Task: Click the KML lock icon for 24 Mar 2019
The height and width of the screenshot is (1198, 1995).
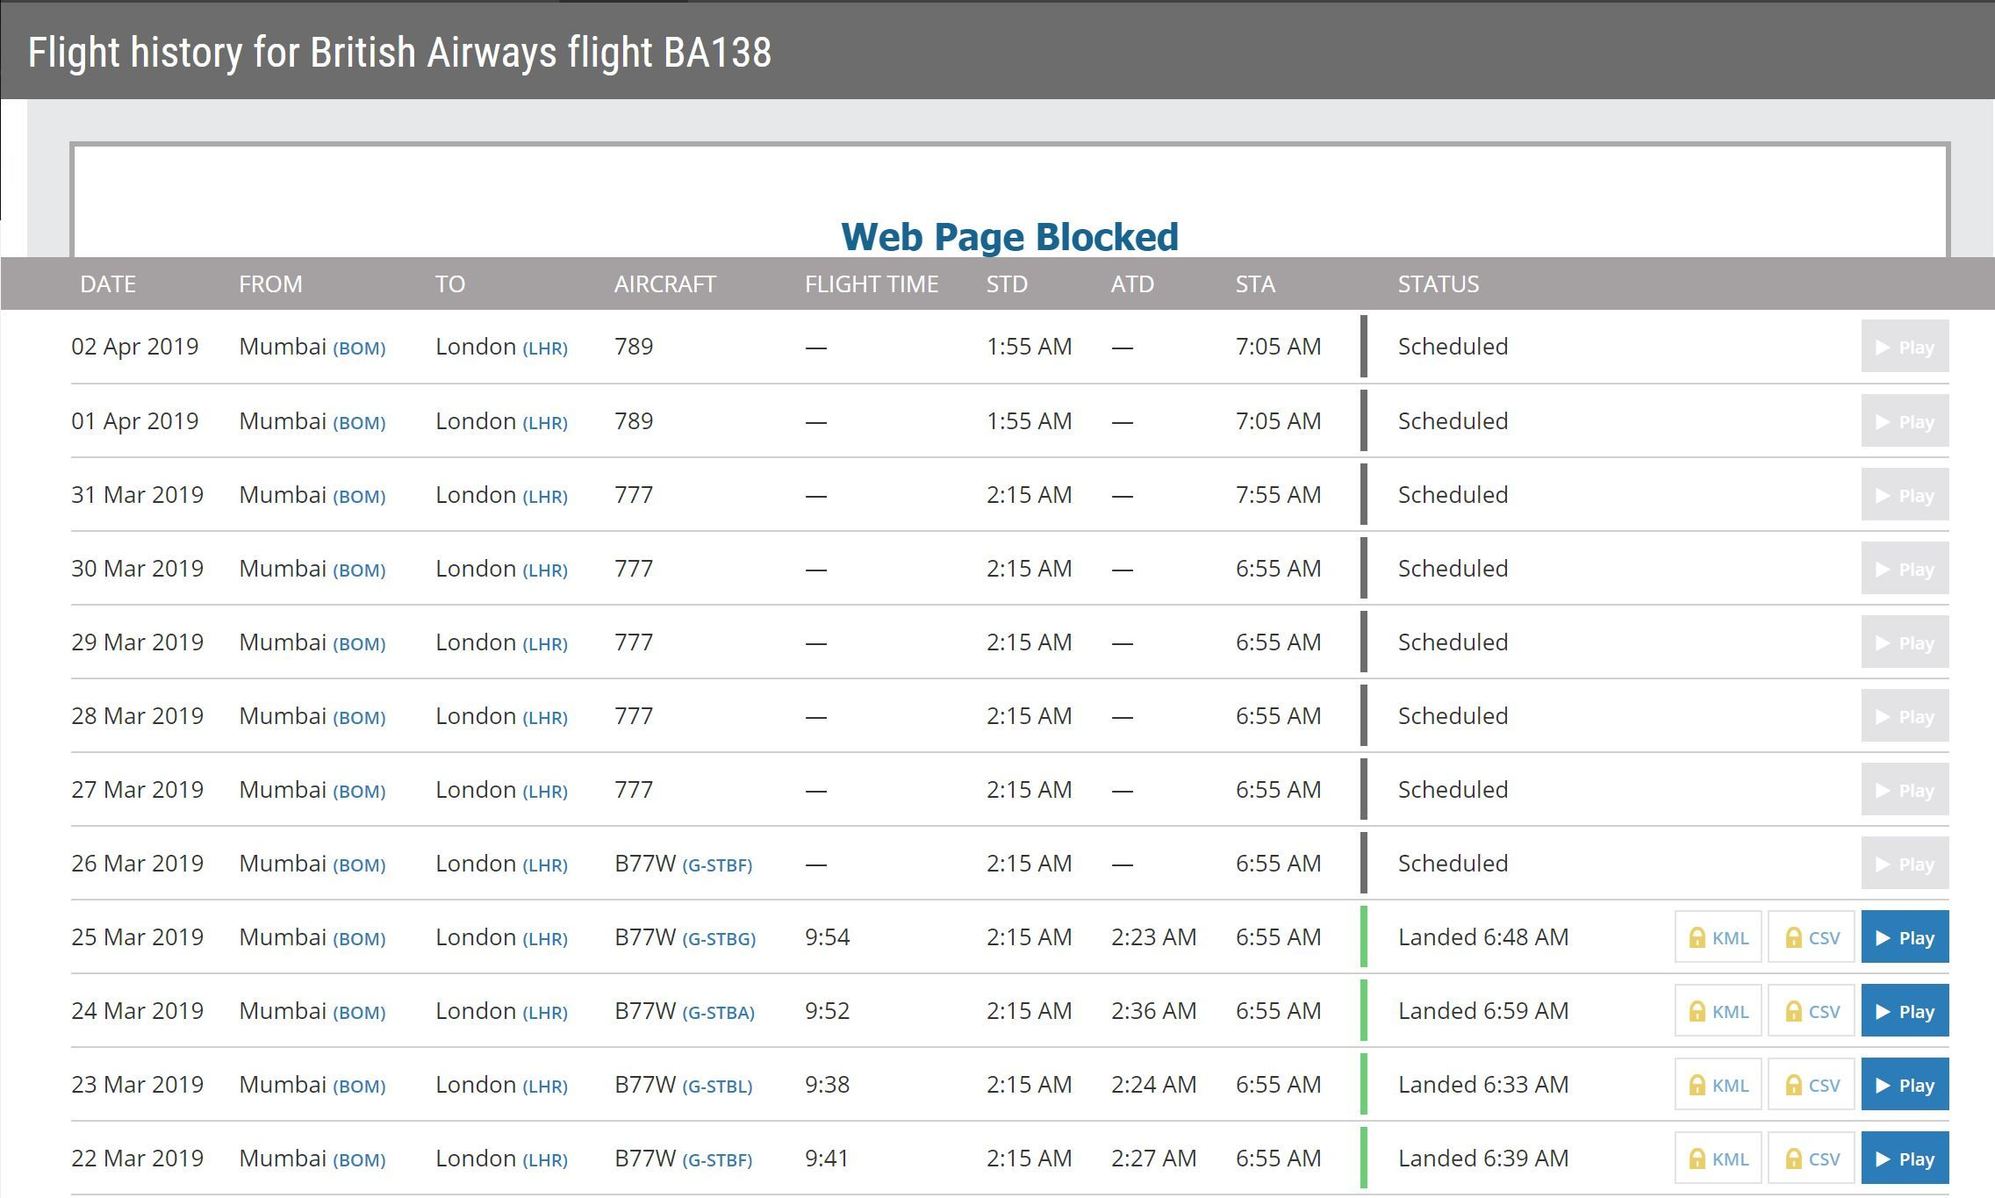Action: click(1697, 1010)
